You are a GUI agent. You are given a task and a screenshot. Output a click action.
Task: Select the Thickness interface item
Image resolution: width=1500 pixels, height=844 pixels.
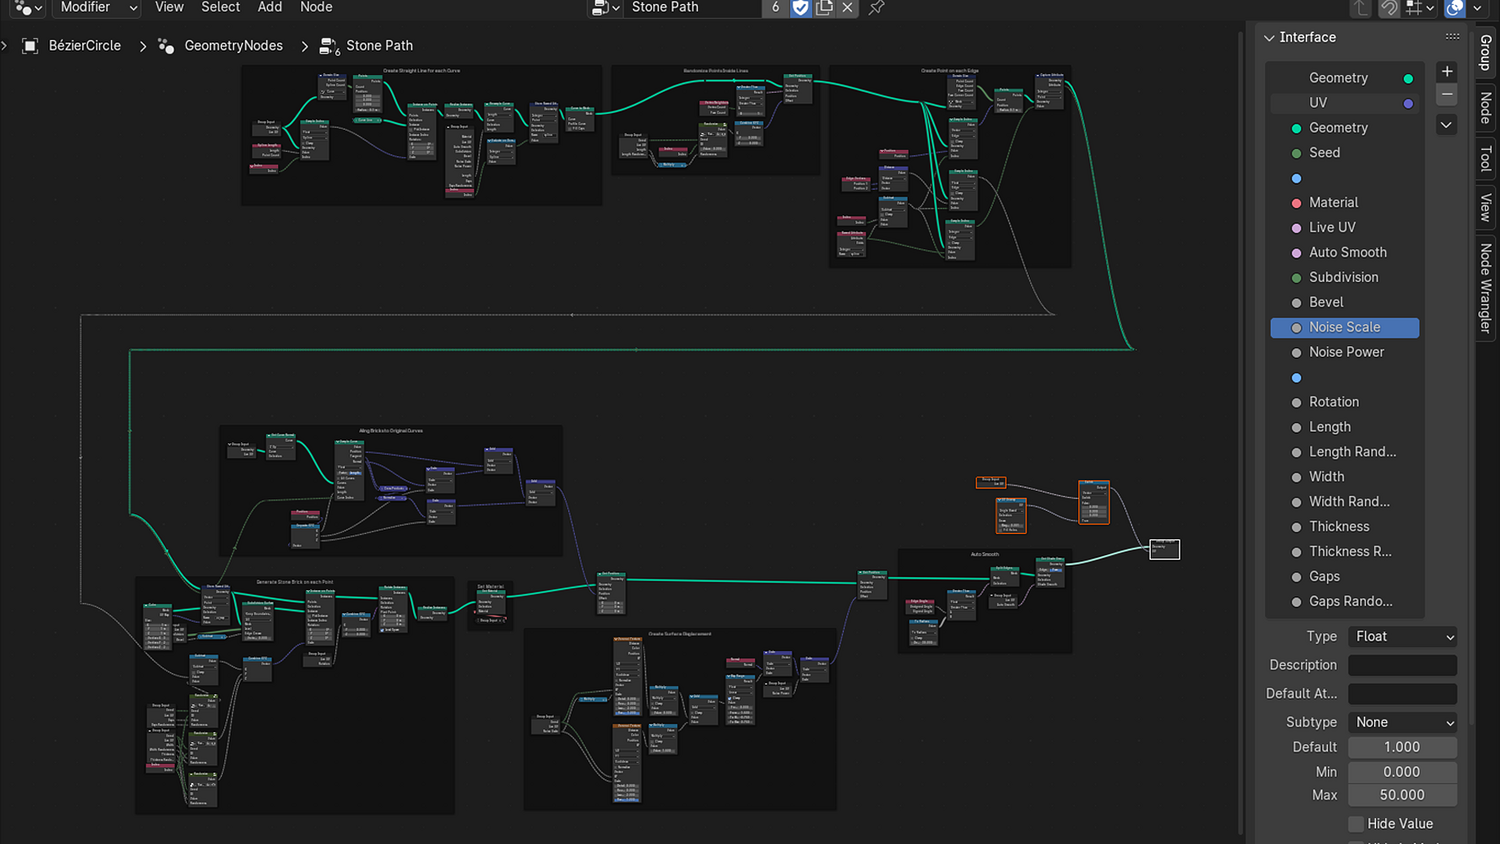pyautogui.click(x=1345, y=527)
